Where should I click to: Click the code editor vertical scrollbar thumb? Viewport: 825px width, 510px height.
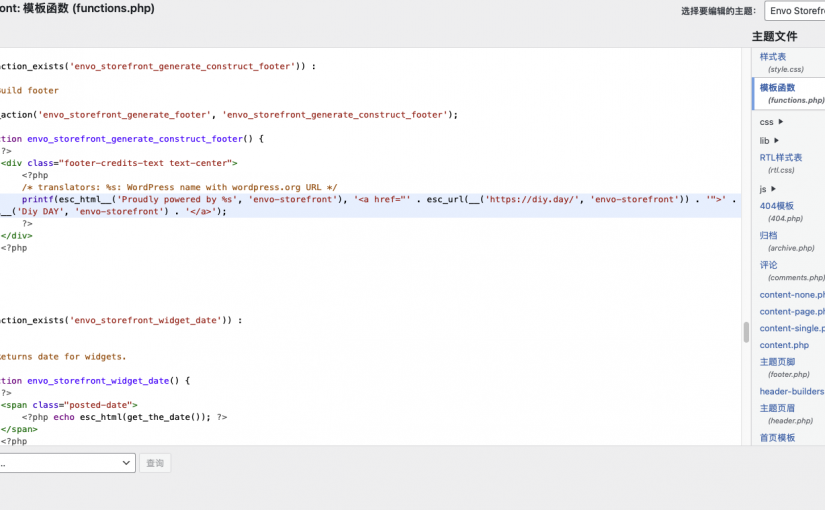point(745,332)
